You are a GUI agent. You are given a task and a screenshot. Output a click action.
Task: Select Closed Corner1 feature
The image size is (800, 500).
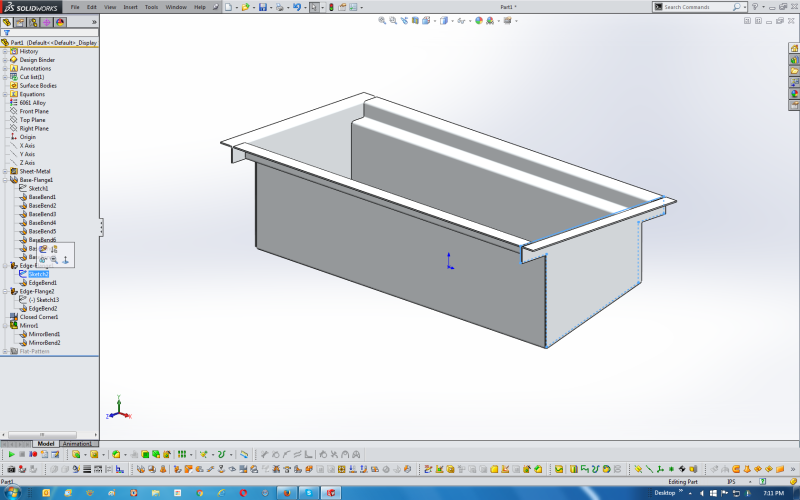point(39,317)
